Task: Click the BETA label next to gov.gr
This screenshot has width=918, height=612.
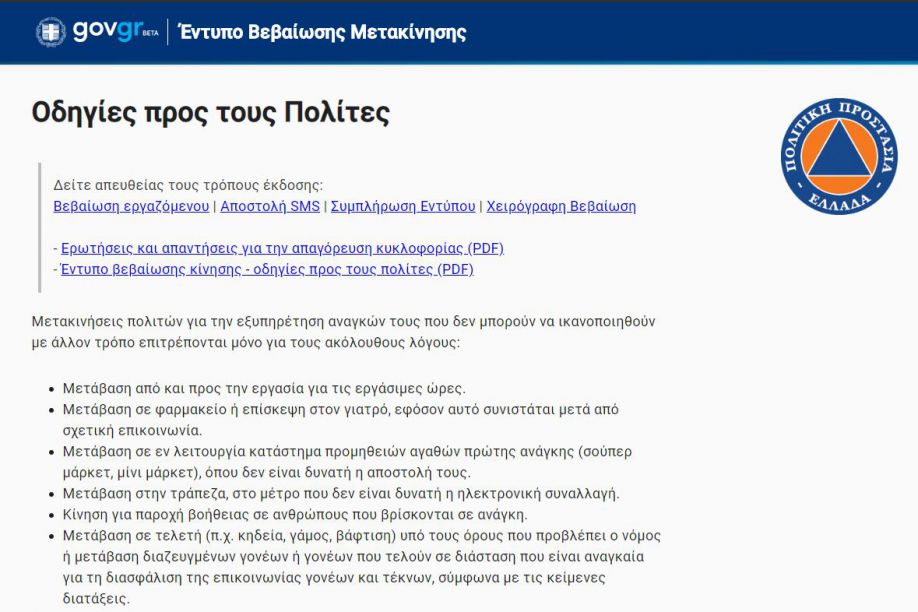Action: coord(150,33)
